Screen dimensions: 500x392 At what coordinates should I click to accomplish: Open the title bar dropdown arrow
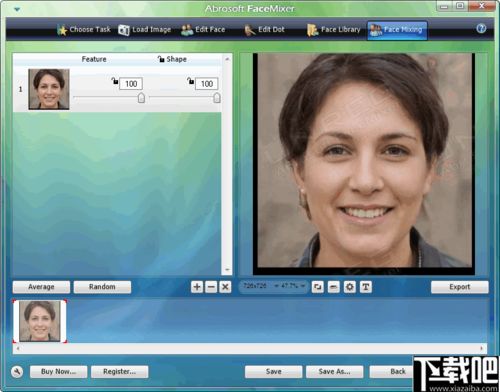tap(17, 9)
